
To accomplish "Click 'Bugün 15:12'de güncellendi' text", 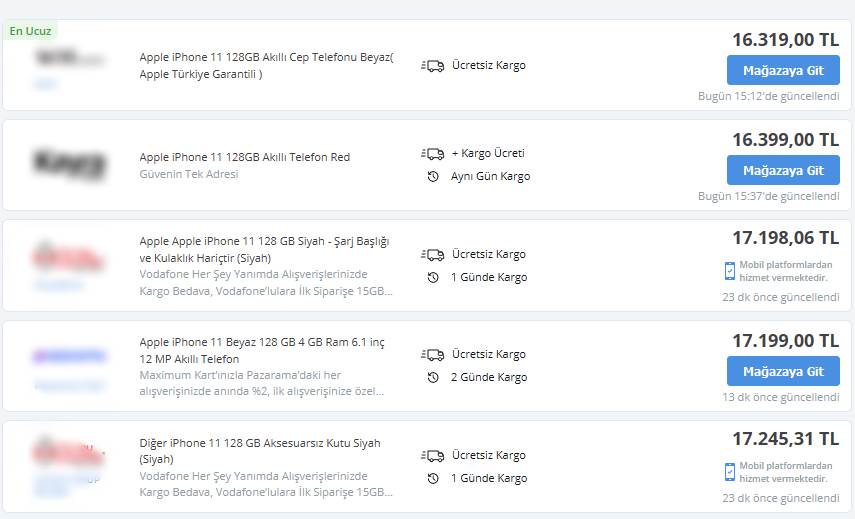I will pyautogui.click(x=769, y=96).
